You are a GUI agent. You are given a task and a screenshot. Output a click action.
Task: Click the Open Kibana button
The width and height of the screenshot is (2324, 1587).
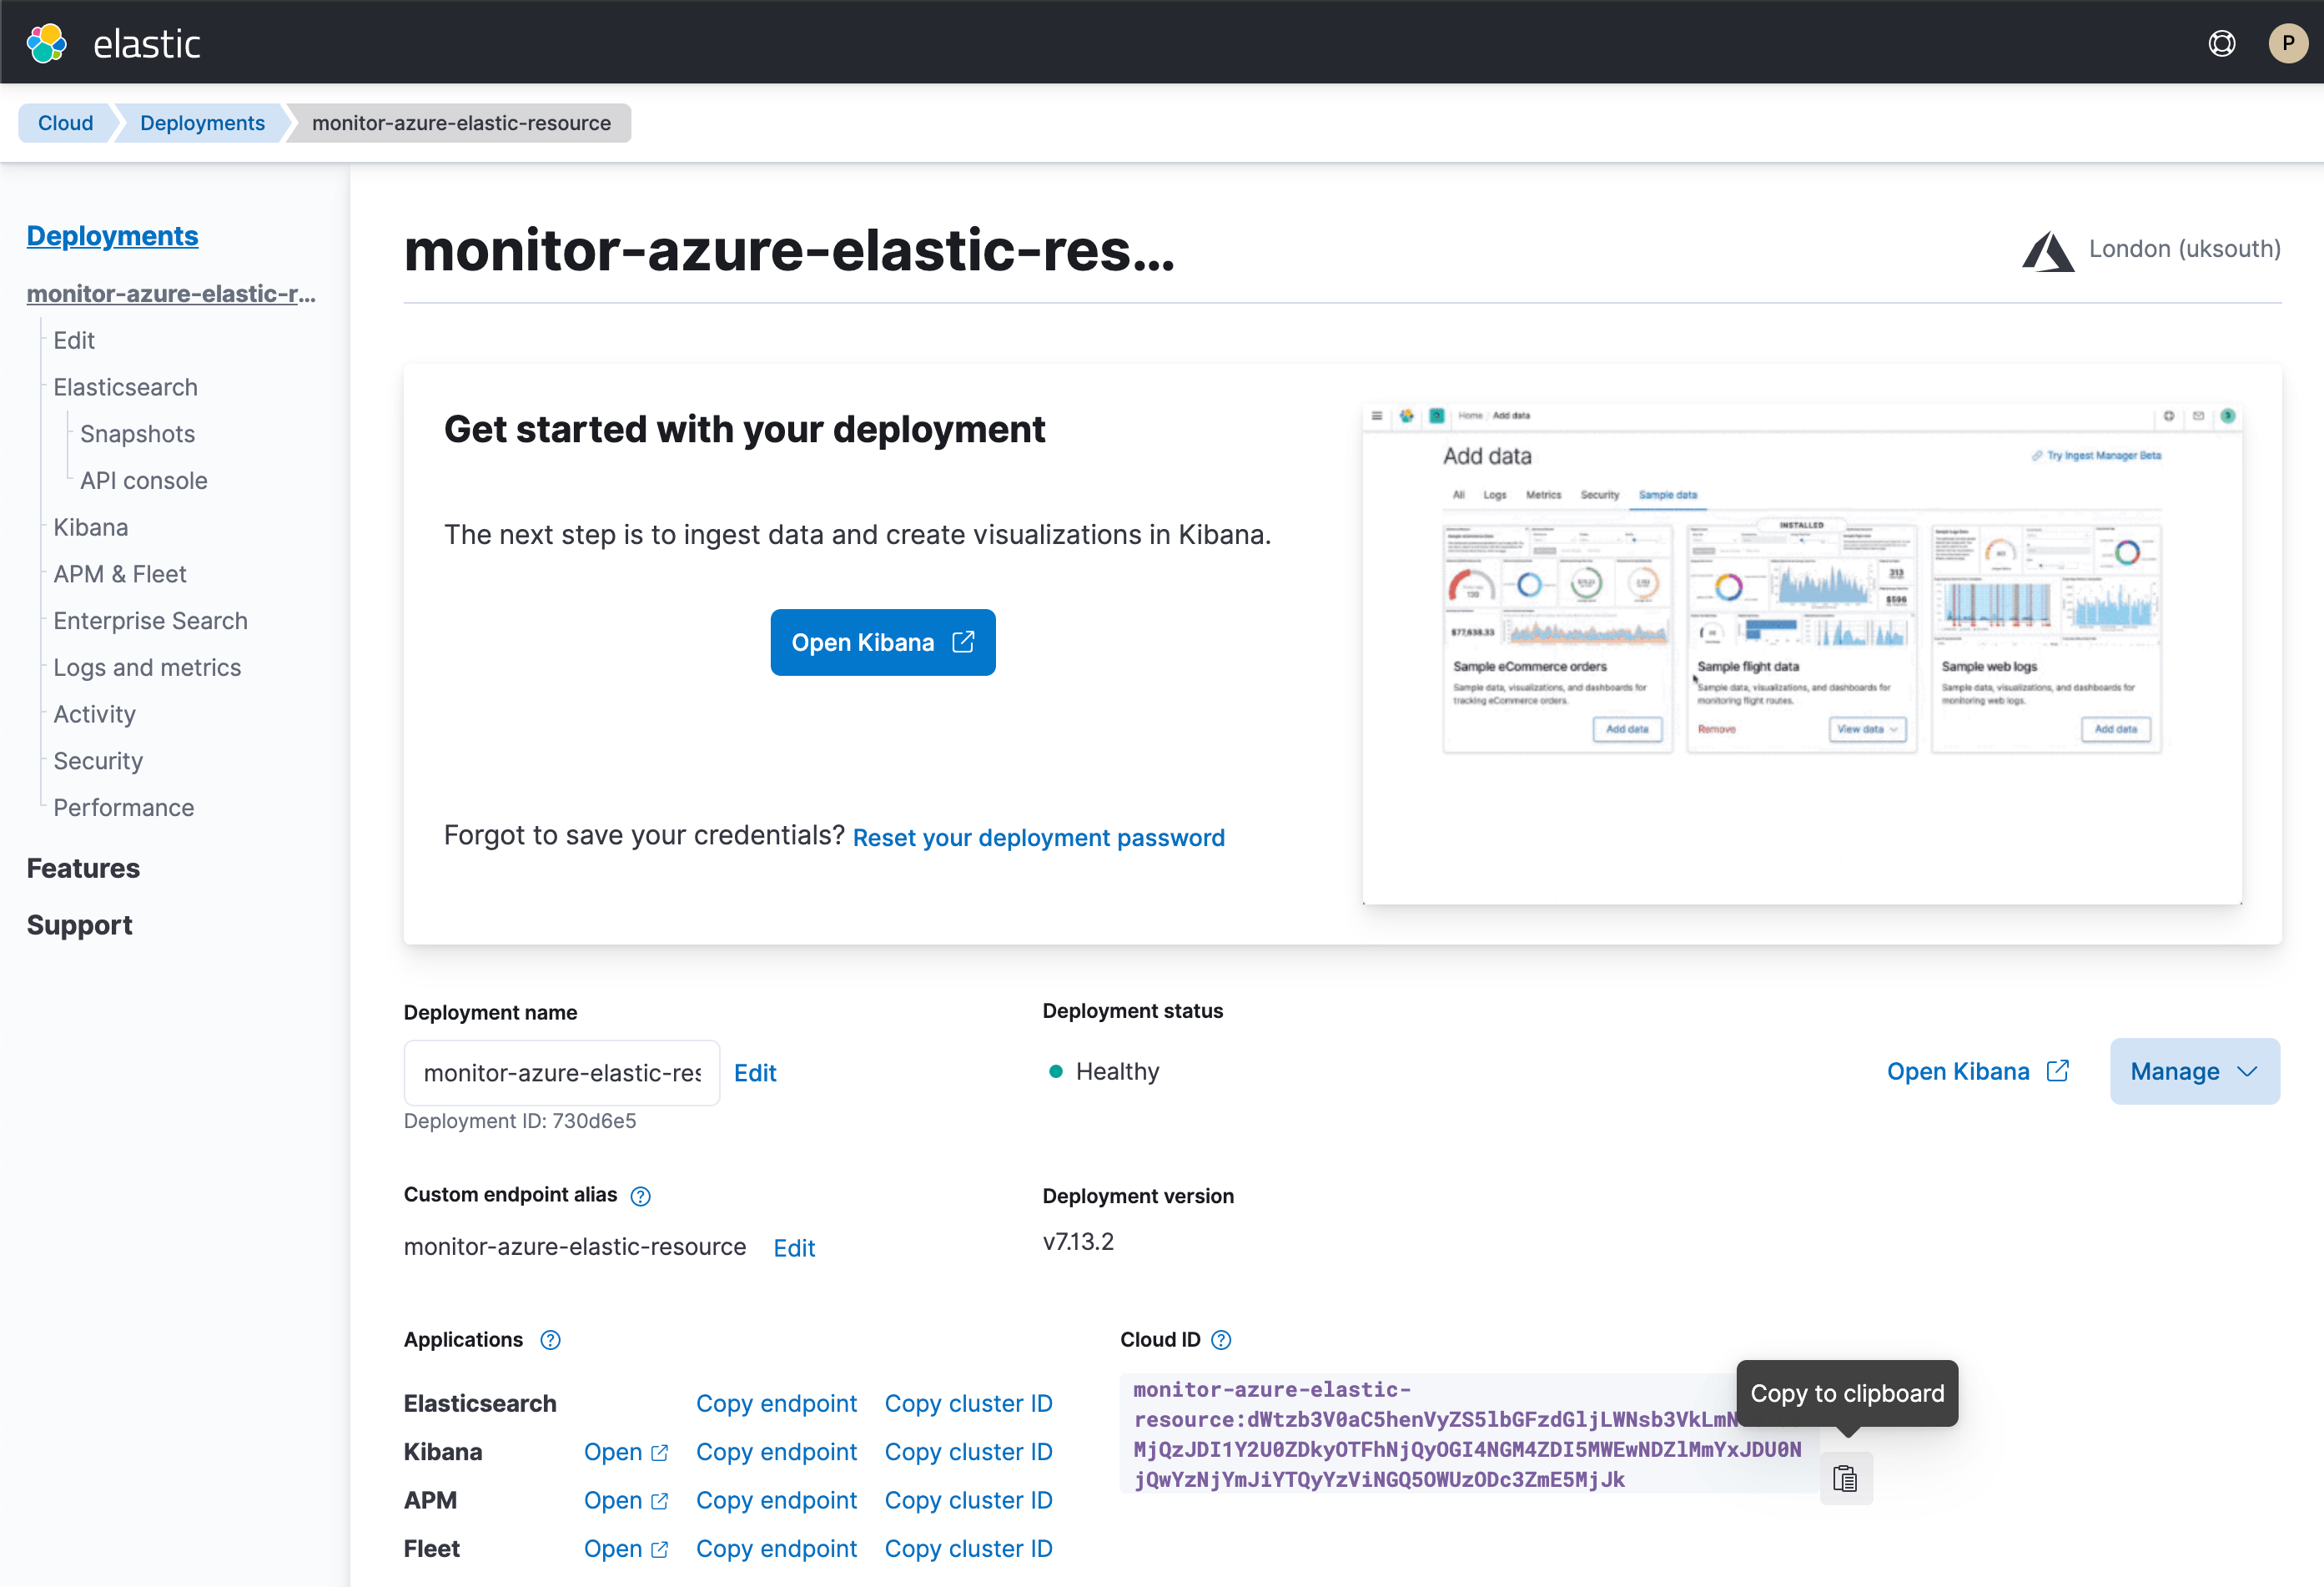pos(882,642)
